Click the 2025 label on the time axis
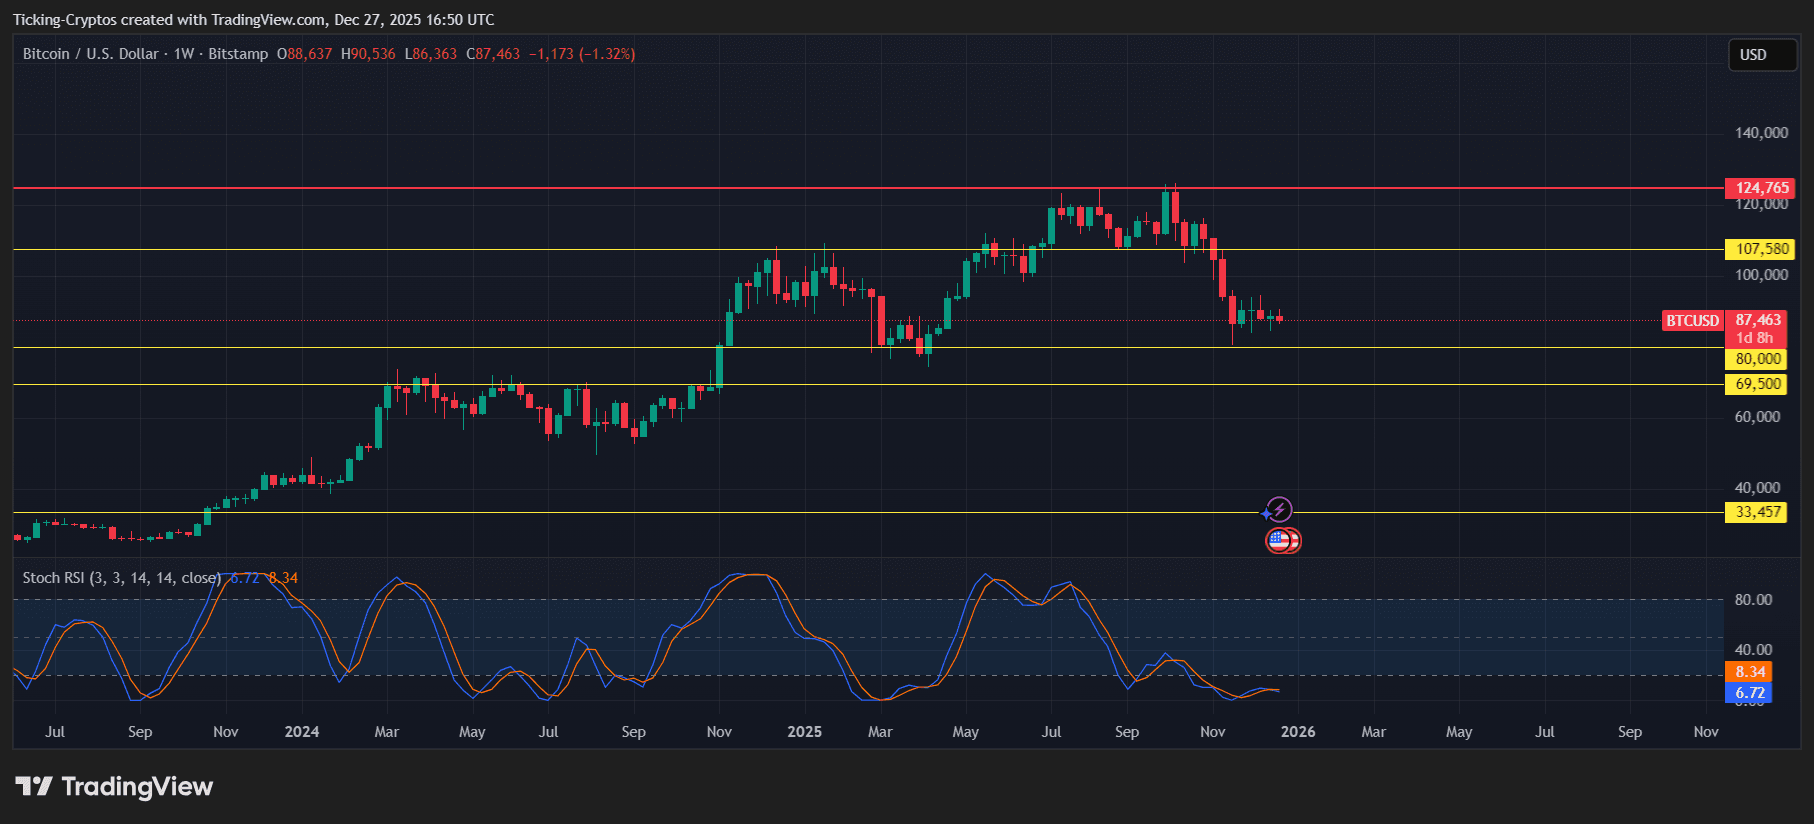Screen dimensions: 1814x824 tap(804, 732)
